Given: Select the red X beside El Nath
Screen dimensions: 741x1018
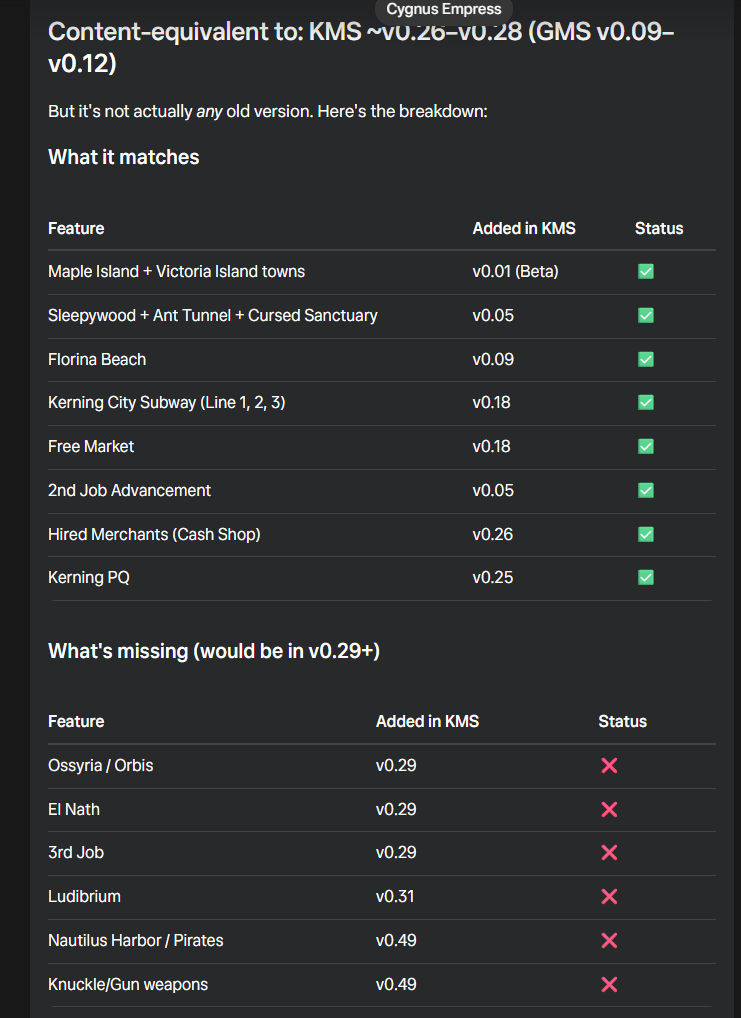Looking at the screenshot, I should click(609, 809).
